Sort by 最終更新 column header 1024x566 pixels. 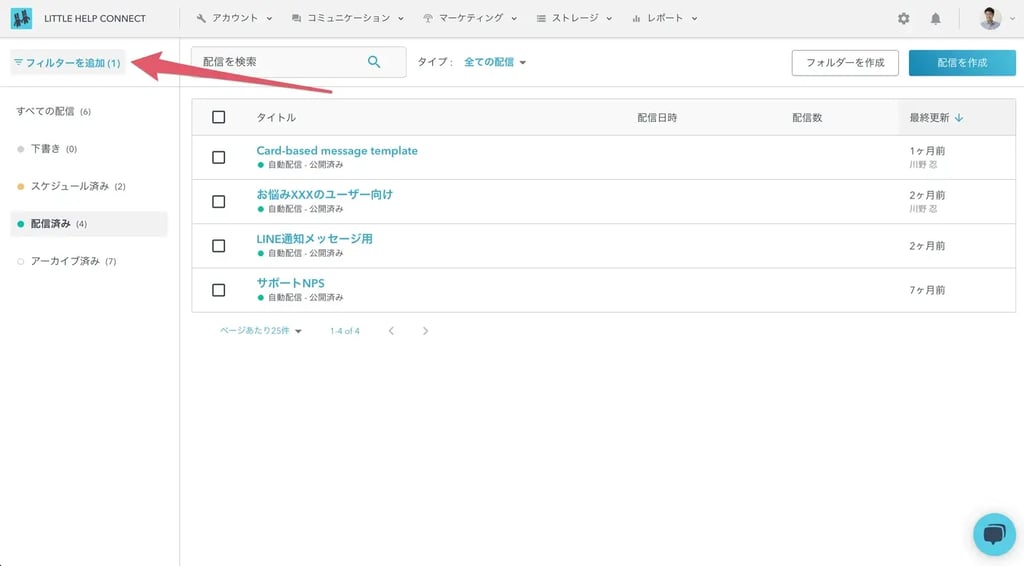(x=936, y=117)
